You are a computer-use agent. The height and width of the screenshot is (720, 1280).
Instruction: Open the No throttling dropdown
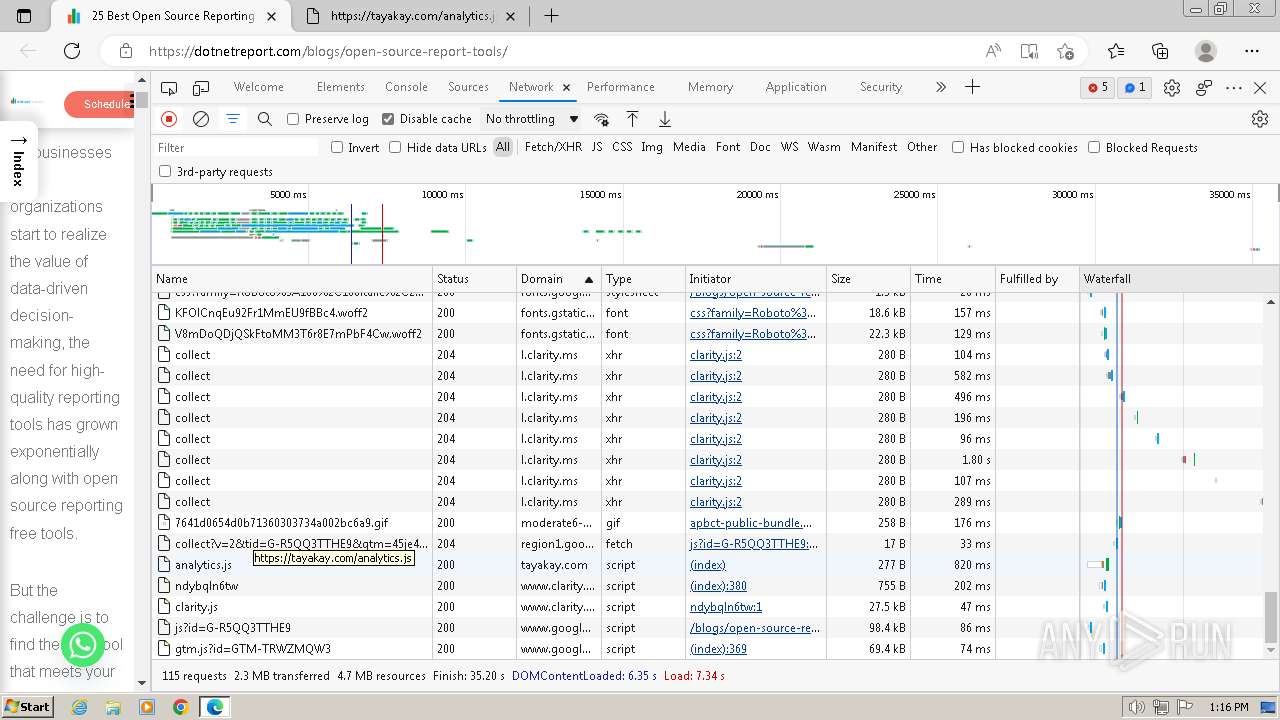click(x=531, y=119)
